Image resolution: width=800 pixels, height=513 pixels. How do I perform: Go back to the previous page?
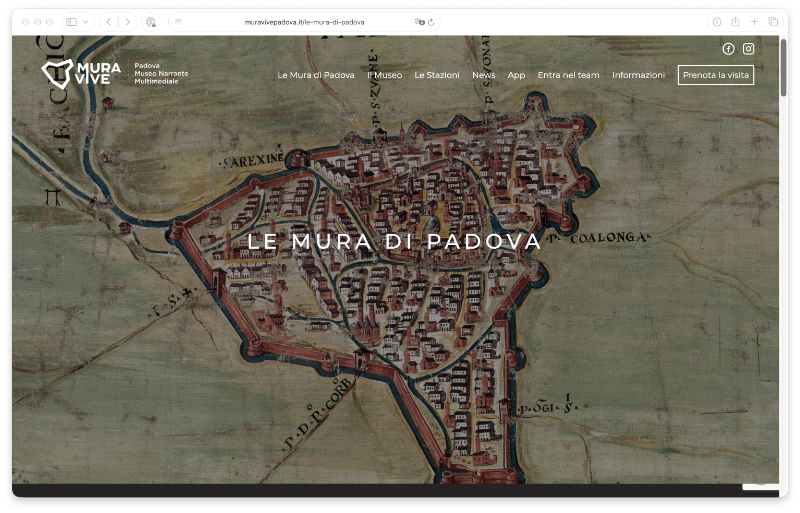tap(109, 22)
